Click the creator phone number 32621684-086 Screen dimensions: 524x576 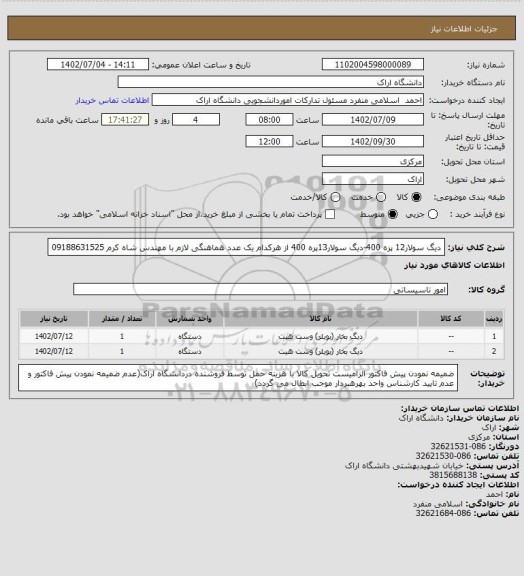click(x=443, y=513)
